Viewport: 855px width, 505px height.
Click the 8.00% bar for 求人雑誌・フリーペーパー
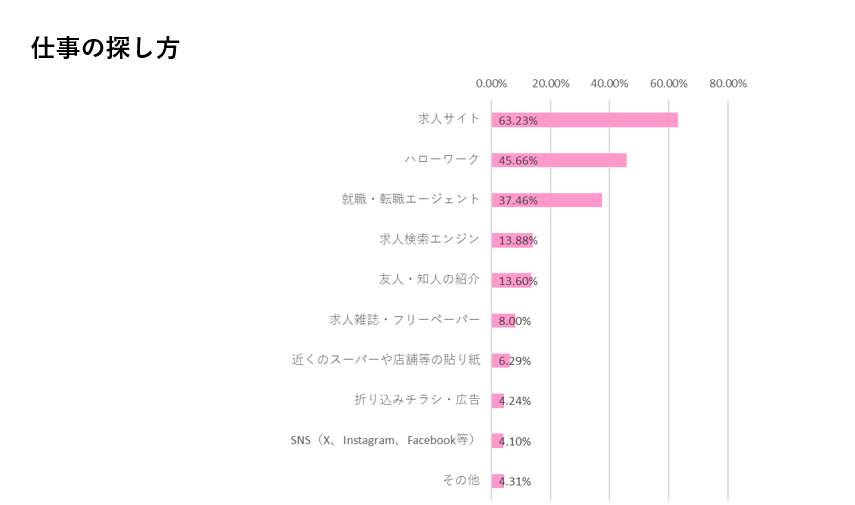coord(503,320)
